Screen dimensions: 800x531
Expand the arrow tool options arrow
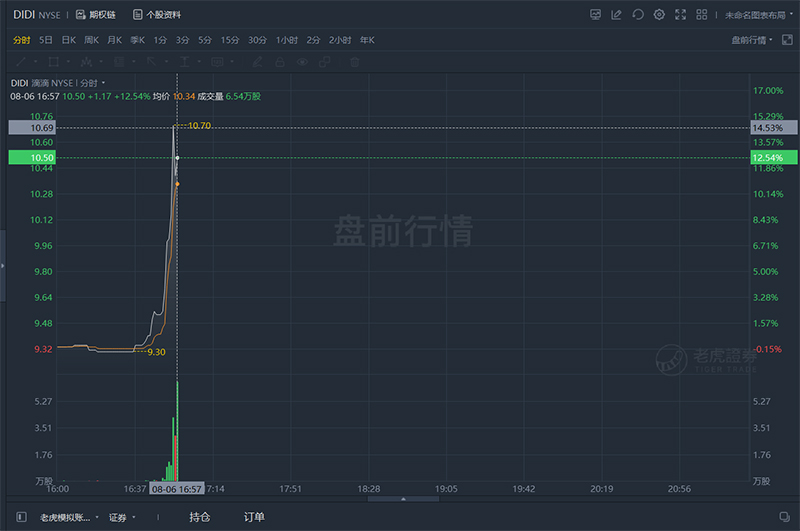coord(166,62)
